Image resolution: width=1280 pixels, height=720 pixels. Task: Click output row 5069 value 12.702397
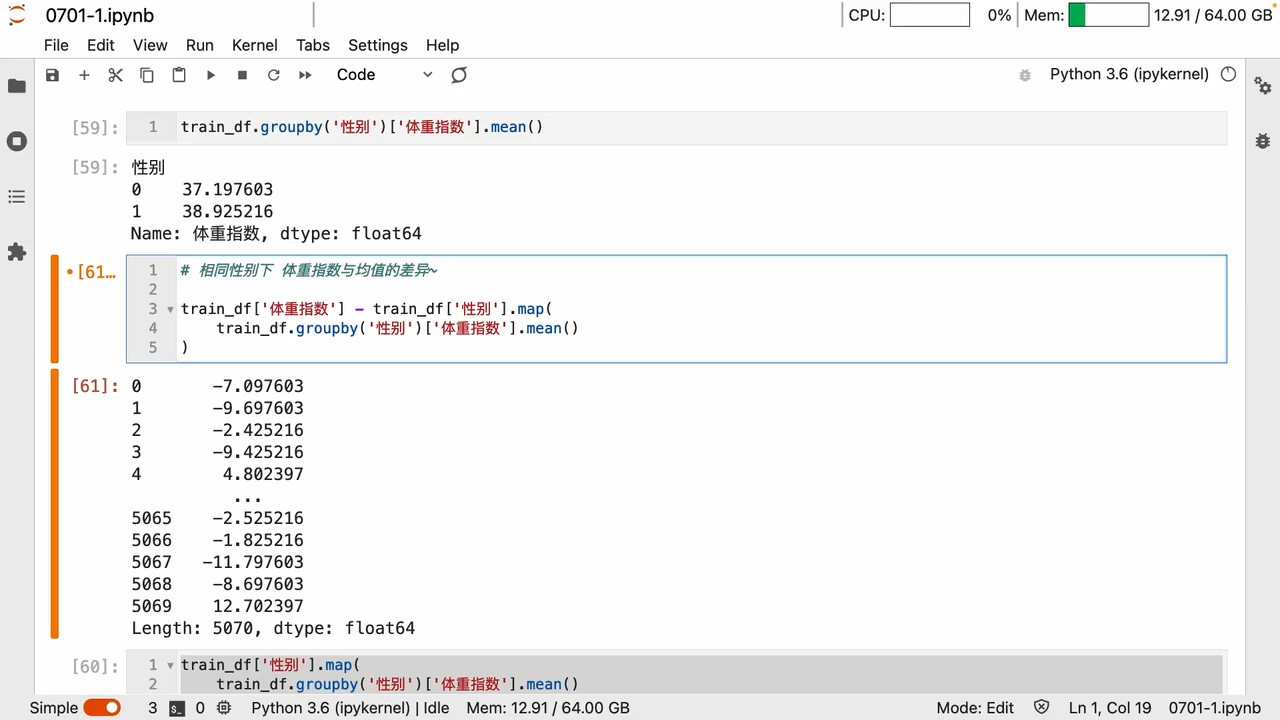click(258, 607)
